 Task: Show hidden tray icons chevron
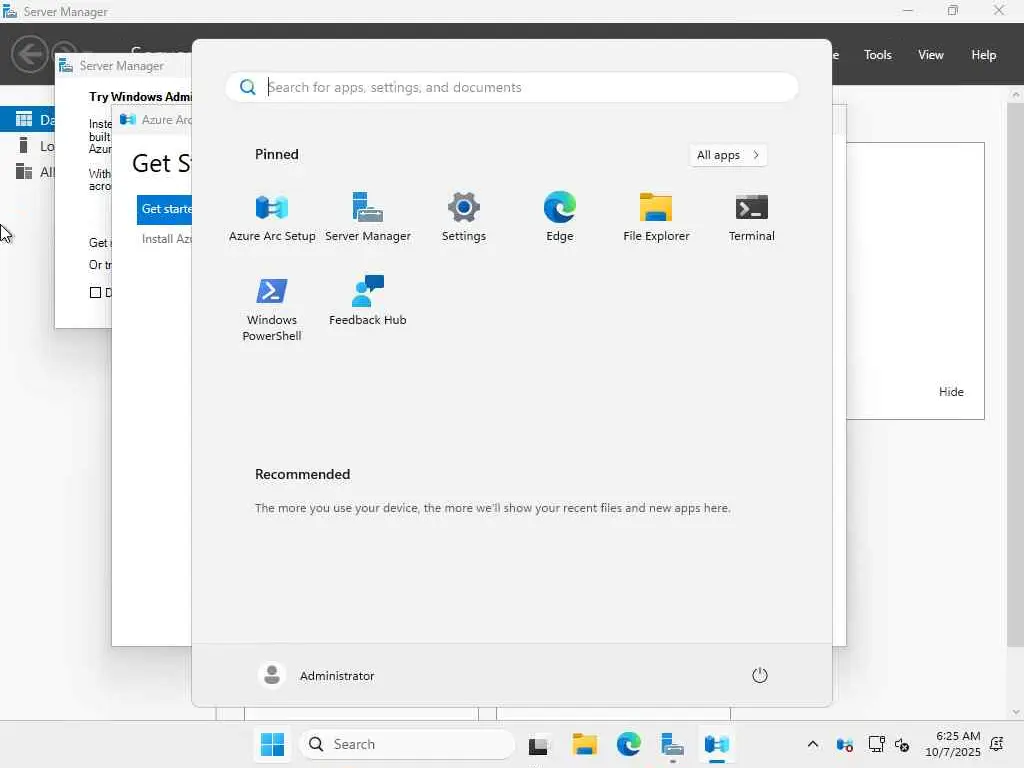point(812,744)
